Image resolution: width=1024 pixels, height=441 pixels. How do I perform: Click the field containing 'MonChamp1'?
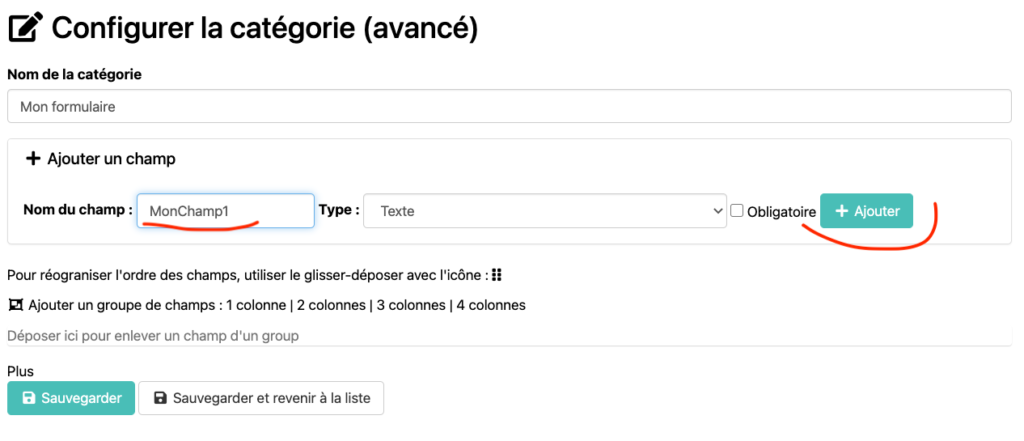(x=225, y=211)
